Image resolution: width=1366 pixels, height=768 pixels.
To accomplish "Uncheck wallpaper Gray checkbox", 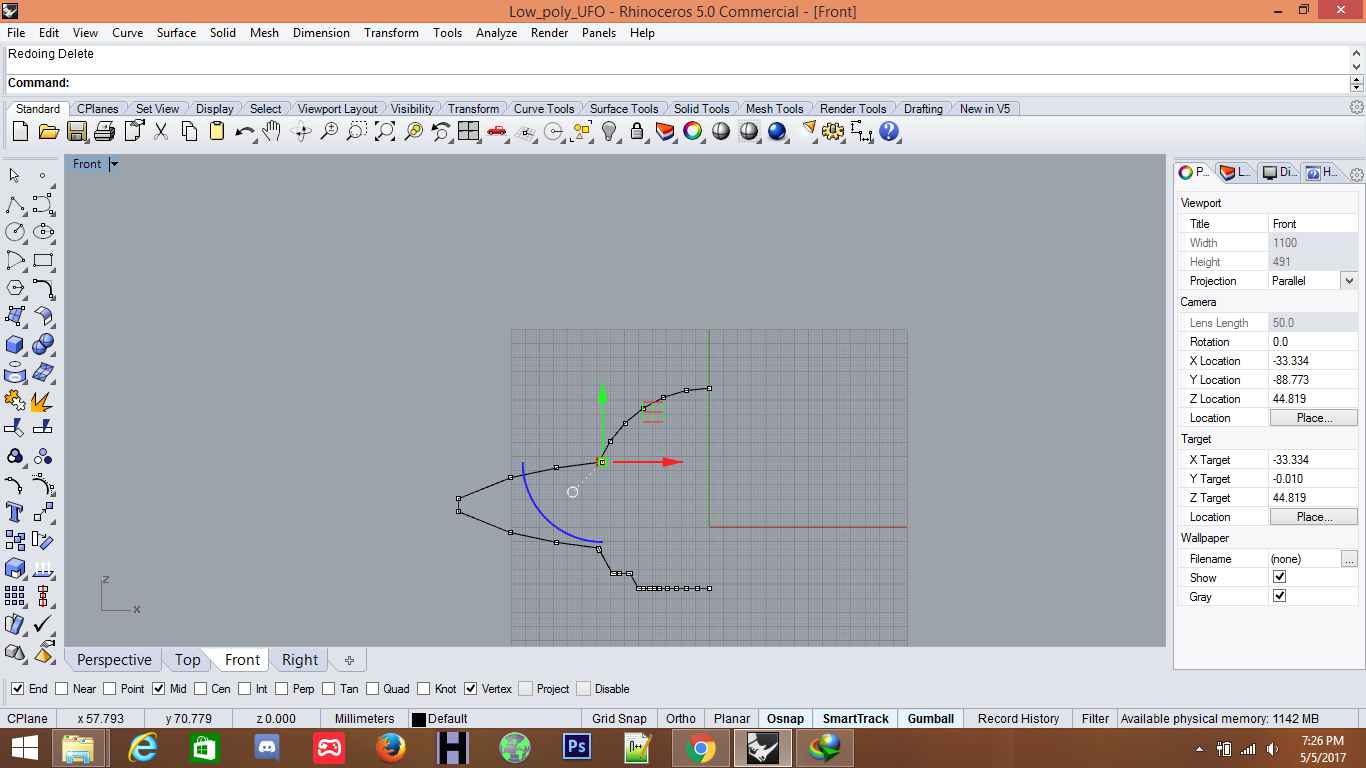I will [1279, 596].
